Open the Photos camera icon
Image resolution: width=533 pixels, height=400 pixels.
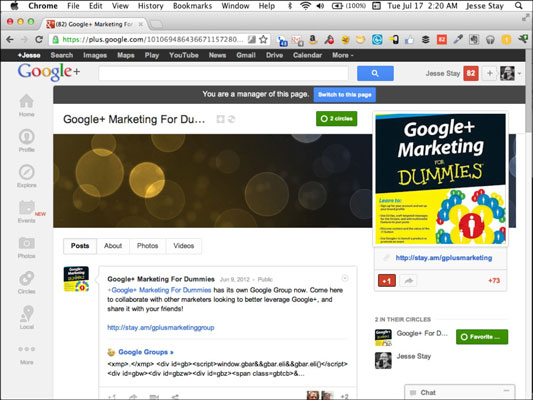27,243
